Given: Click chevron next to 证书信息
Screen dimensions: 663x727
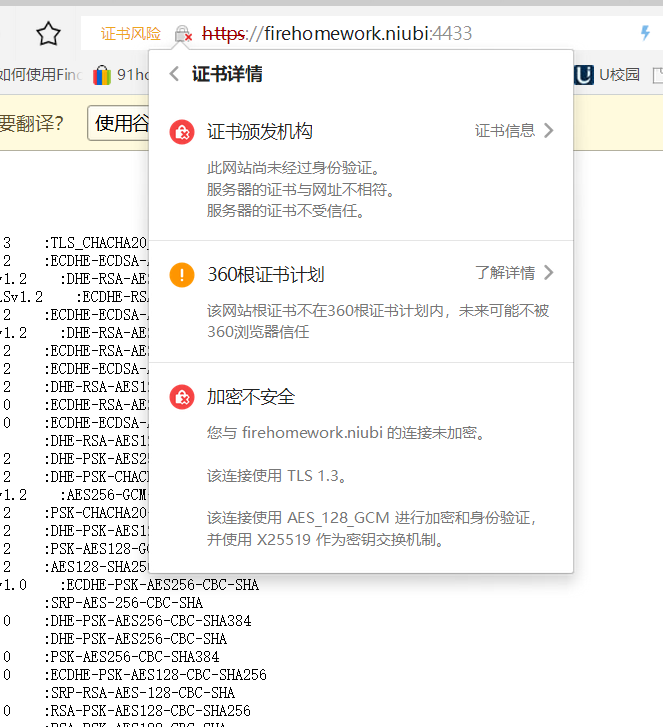Looking at the screenshot, I should 548,131.
